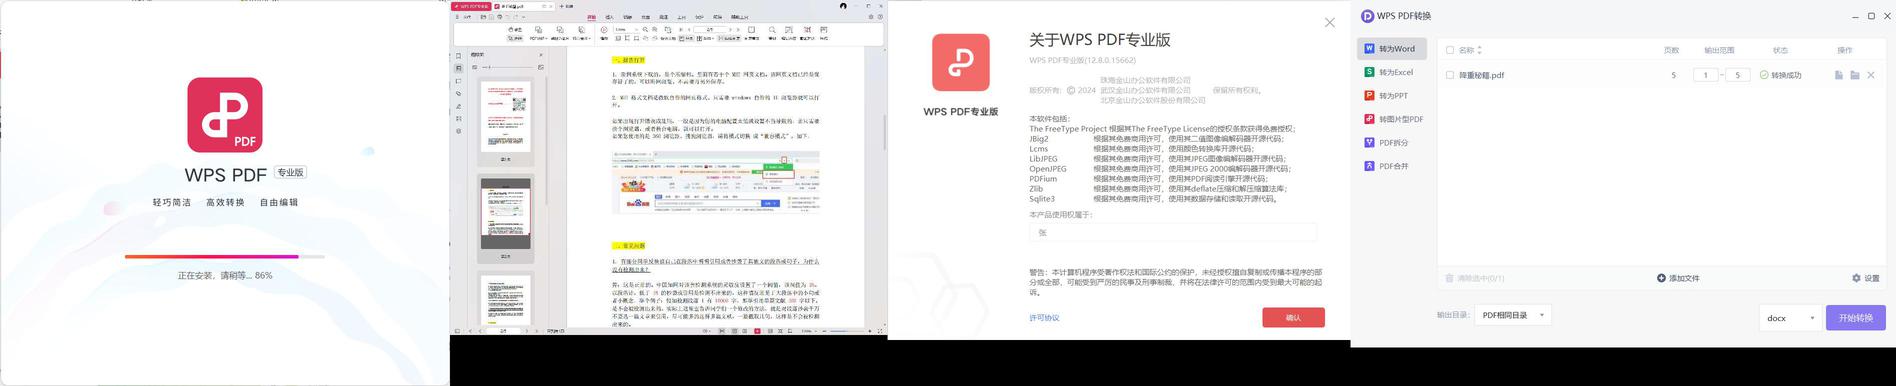This screenshot has width=1896, height=386.
Task: Open the PDF相同目录 output directory dropdown
Action: pos(1513,315)
